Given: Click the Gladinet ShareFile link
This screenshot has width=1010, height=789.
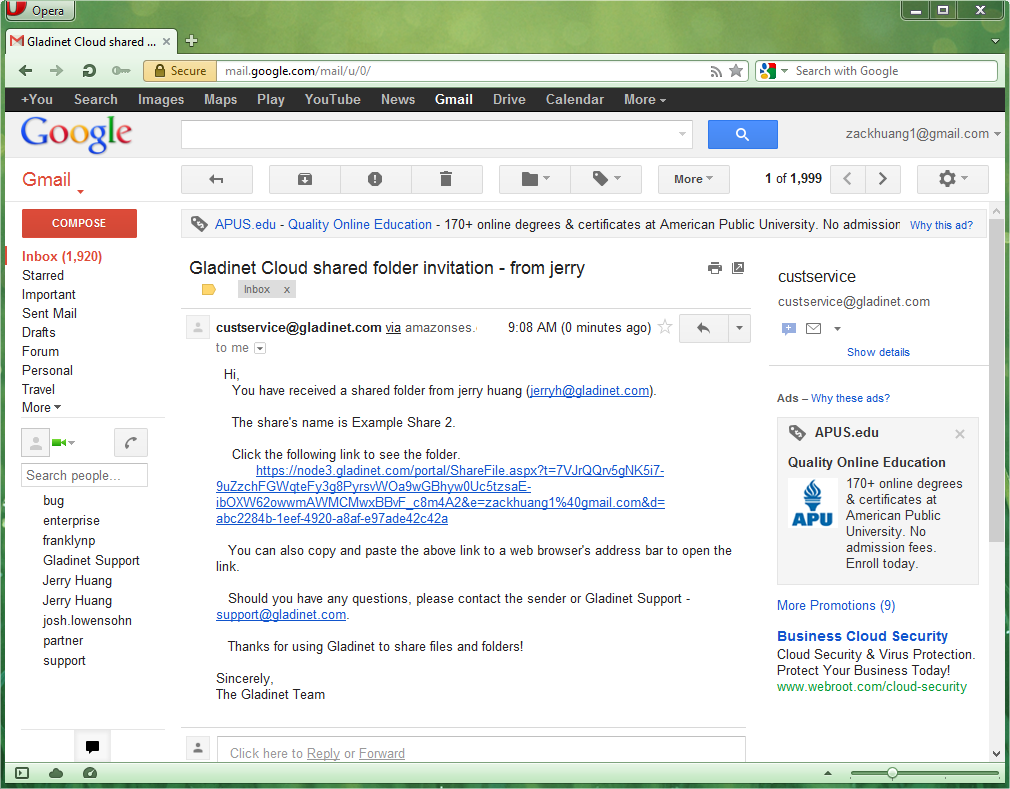Looking at the screenshot, I should [441, 495].
